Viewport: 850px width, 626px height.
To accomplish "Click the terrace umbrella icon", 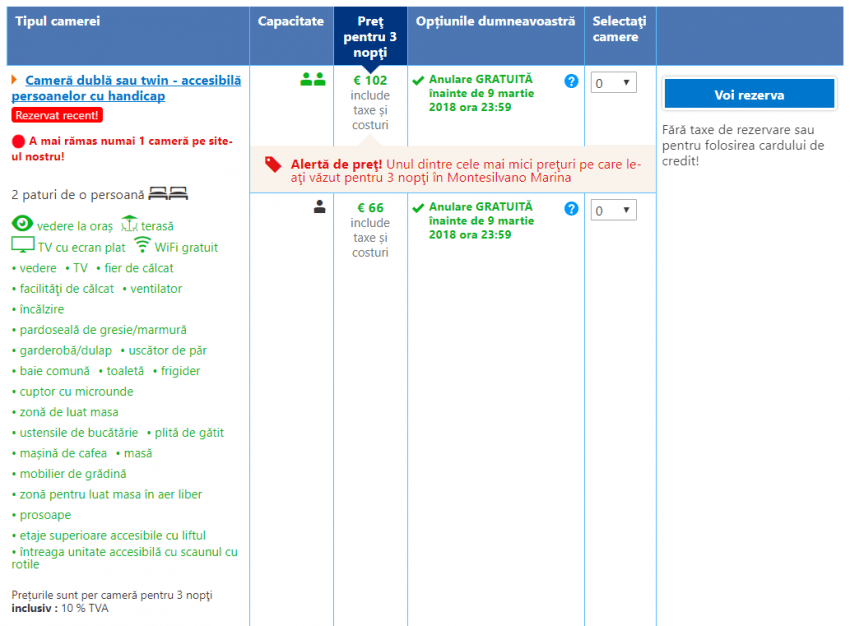I will pos(129,224).
